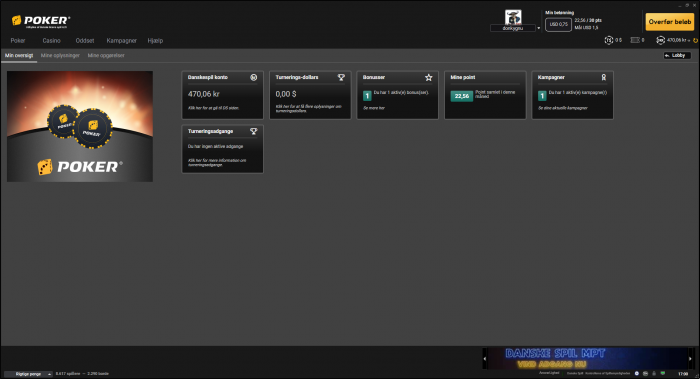Switch to Mine oplysninger tab
700x379 pixels.
coord(60,55)
